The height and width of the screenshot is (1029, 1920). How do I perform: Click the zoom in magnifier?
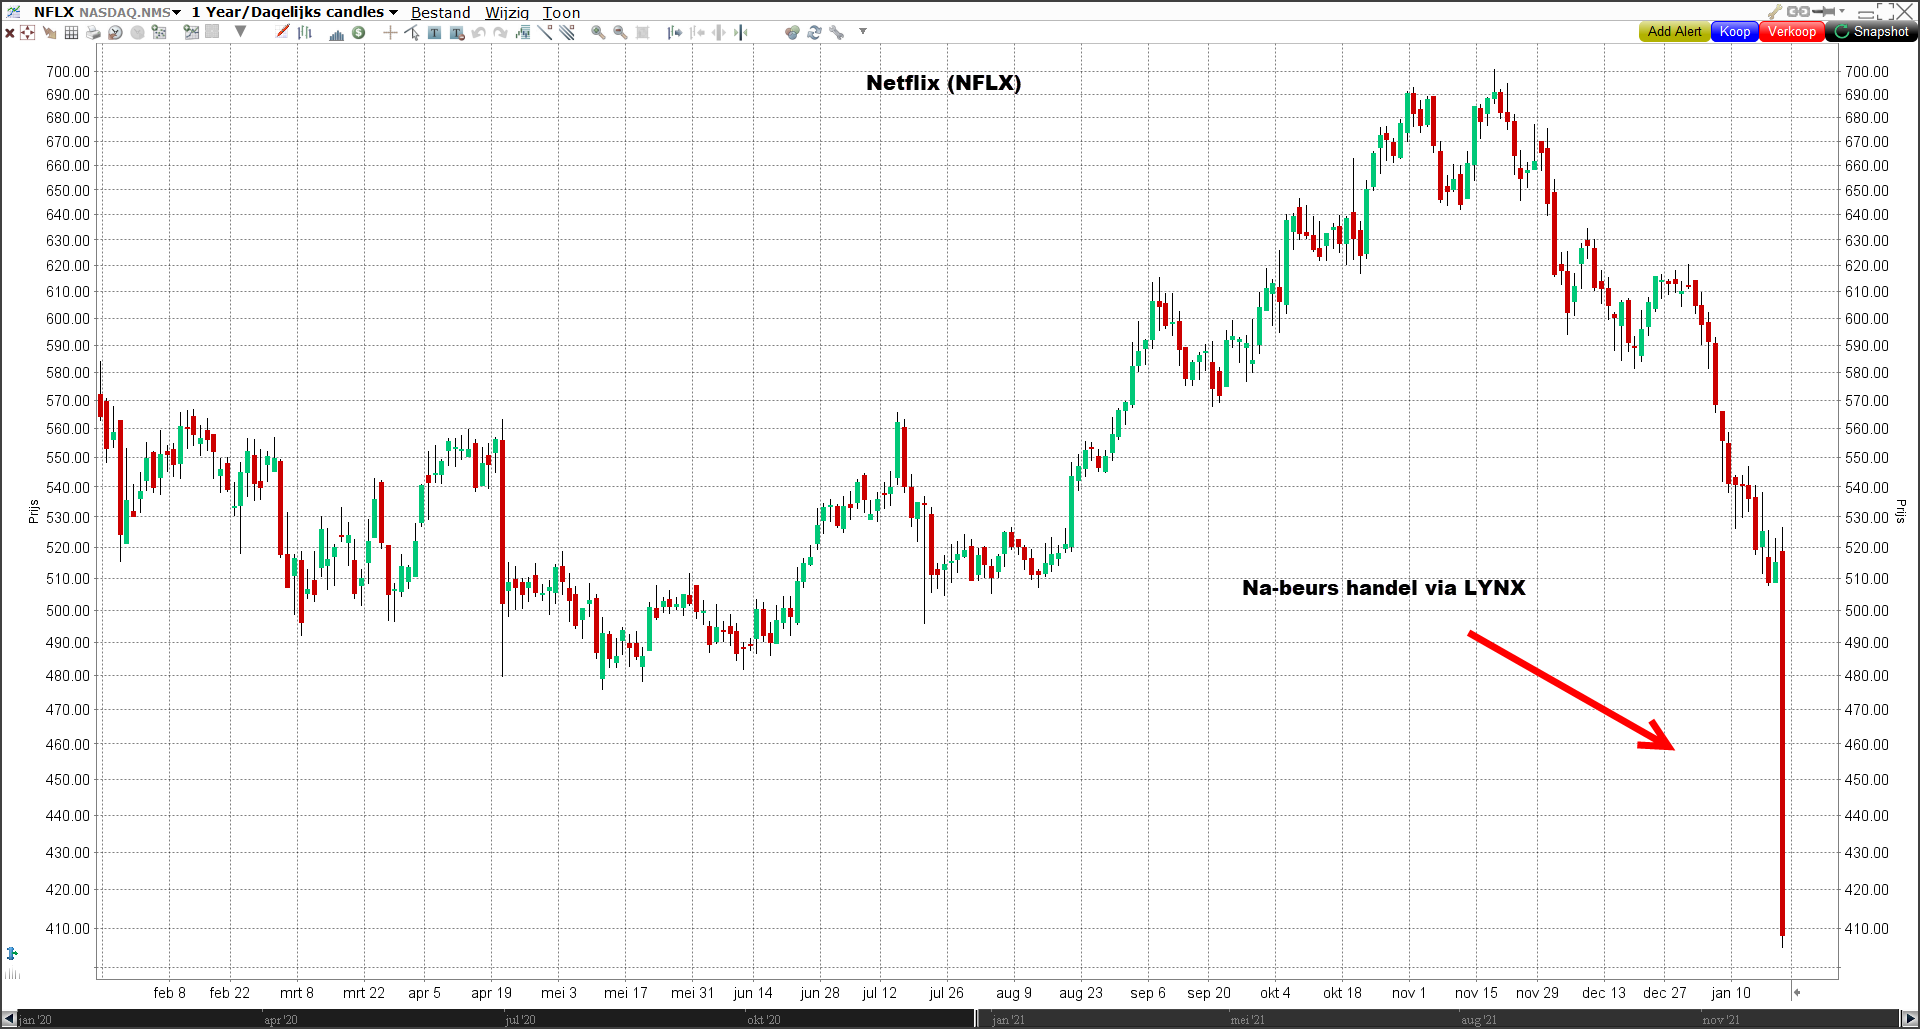click(598, 32)
